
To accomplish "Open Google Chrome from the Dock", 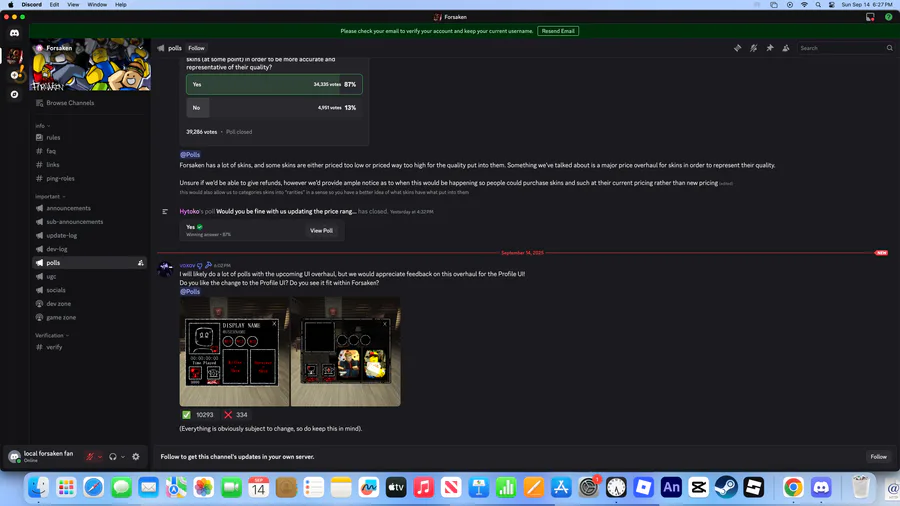I will coord(793,488).
